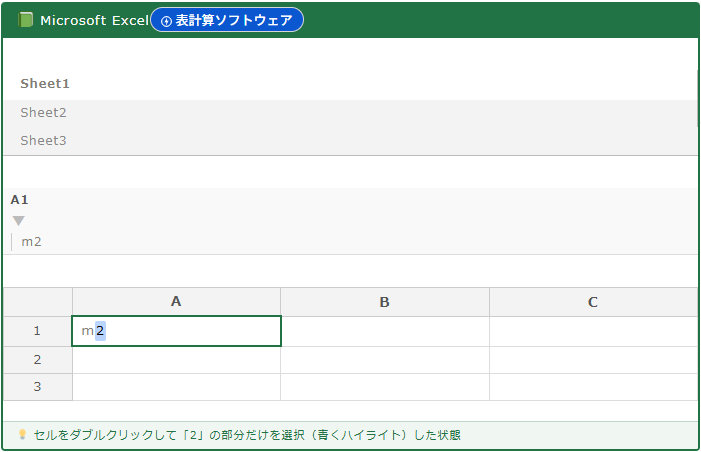Click the lightbulb hint icon
701x452 pixels.
point(22,435)
